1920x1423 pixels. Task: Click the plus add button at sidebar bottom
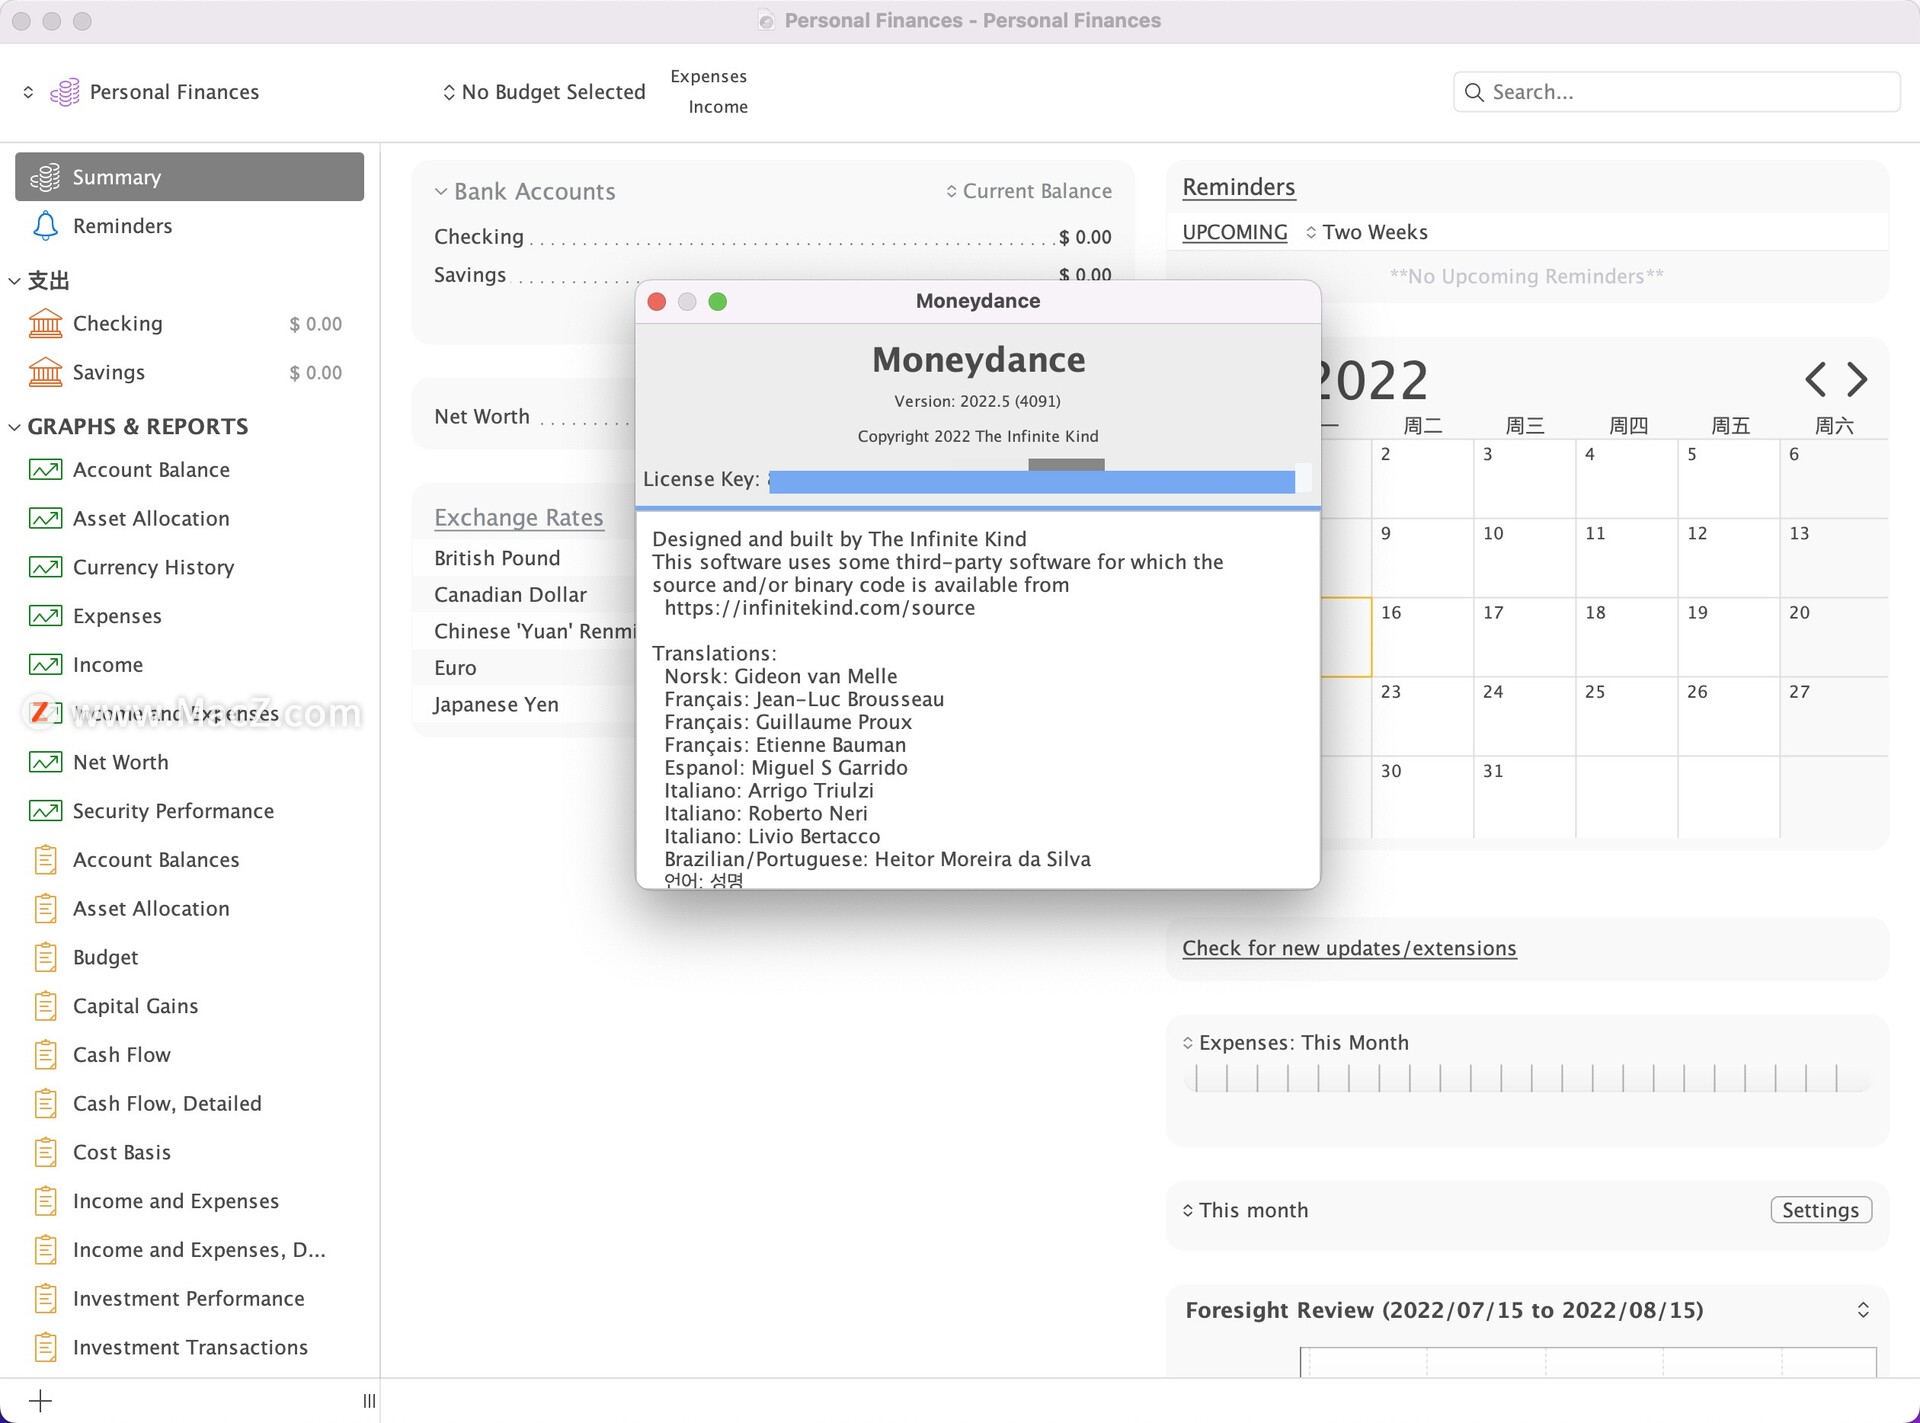pos(40,1401)
